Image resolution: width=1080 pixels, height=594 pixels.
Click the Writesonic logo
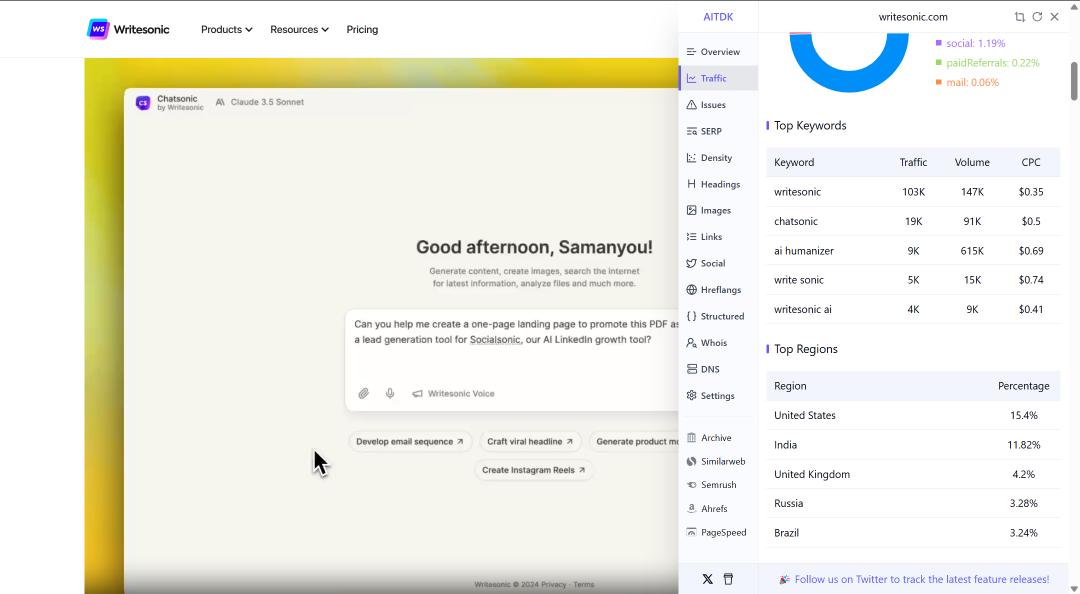(128, 29)
